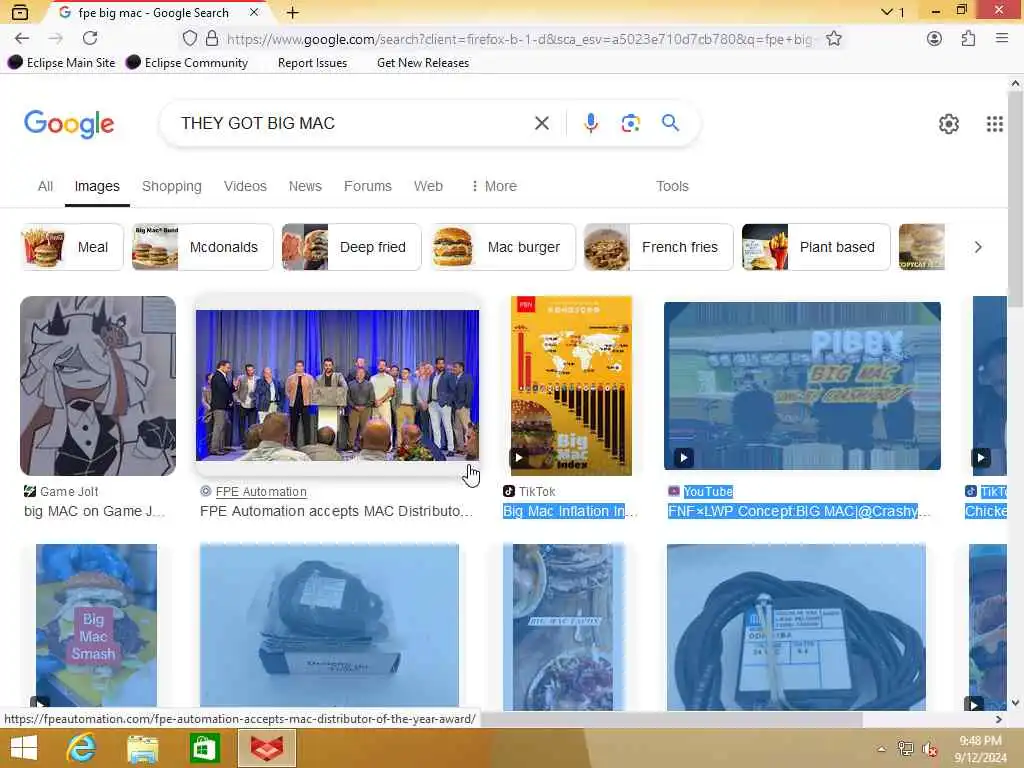The height and width of the screenshot is (768, 1024).
Task: Open the Big Mac Smash video thumbnail
Action: (x=97, y=627)
